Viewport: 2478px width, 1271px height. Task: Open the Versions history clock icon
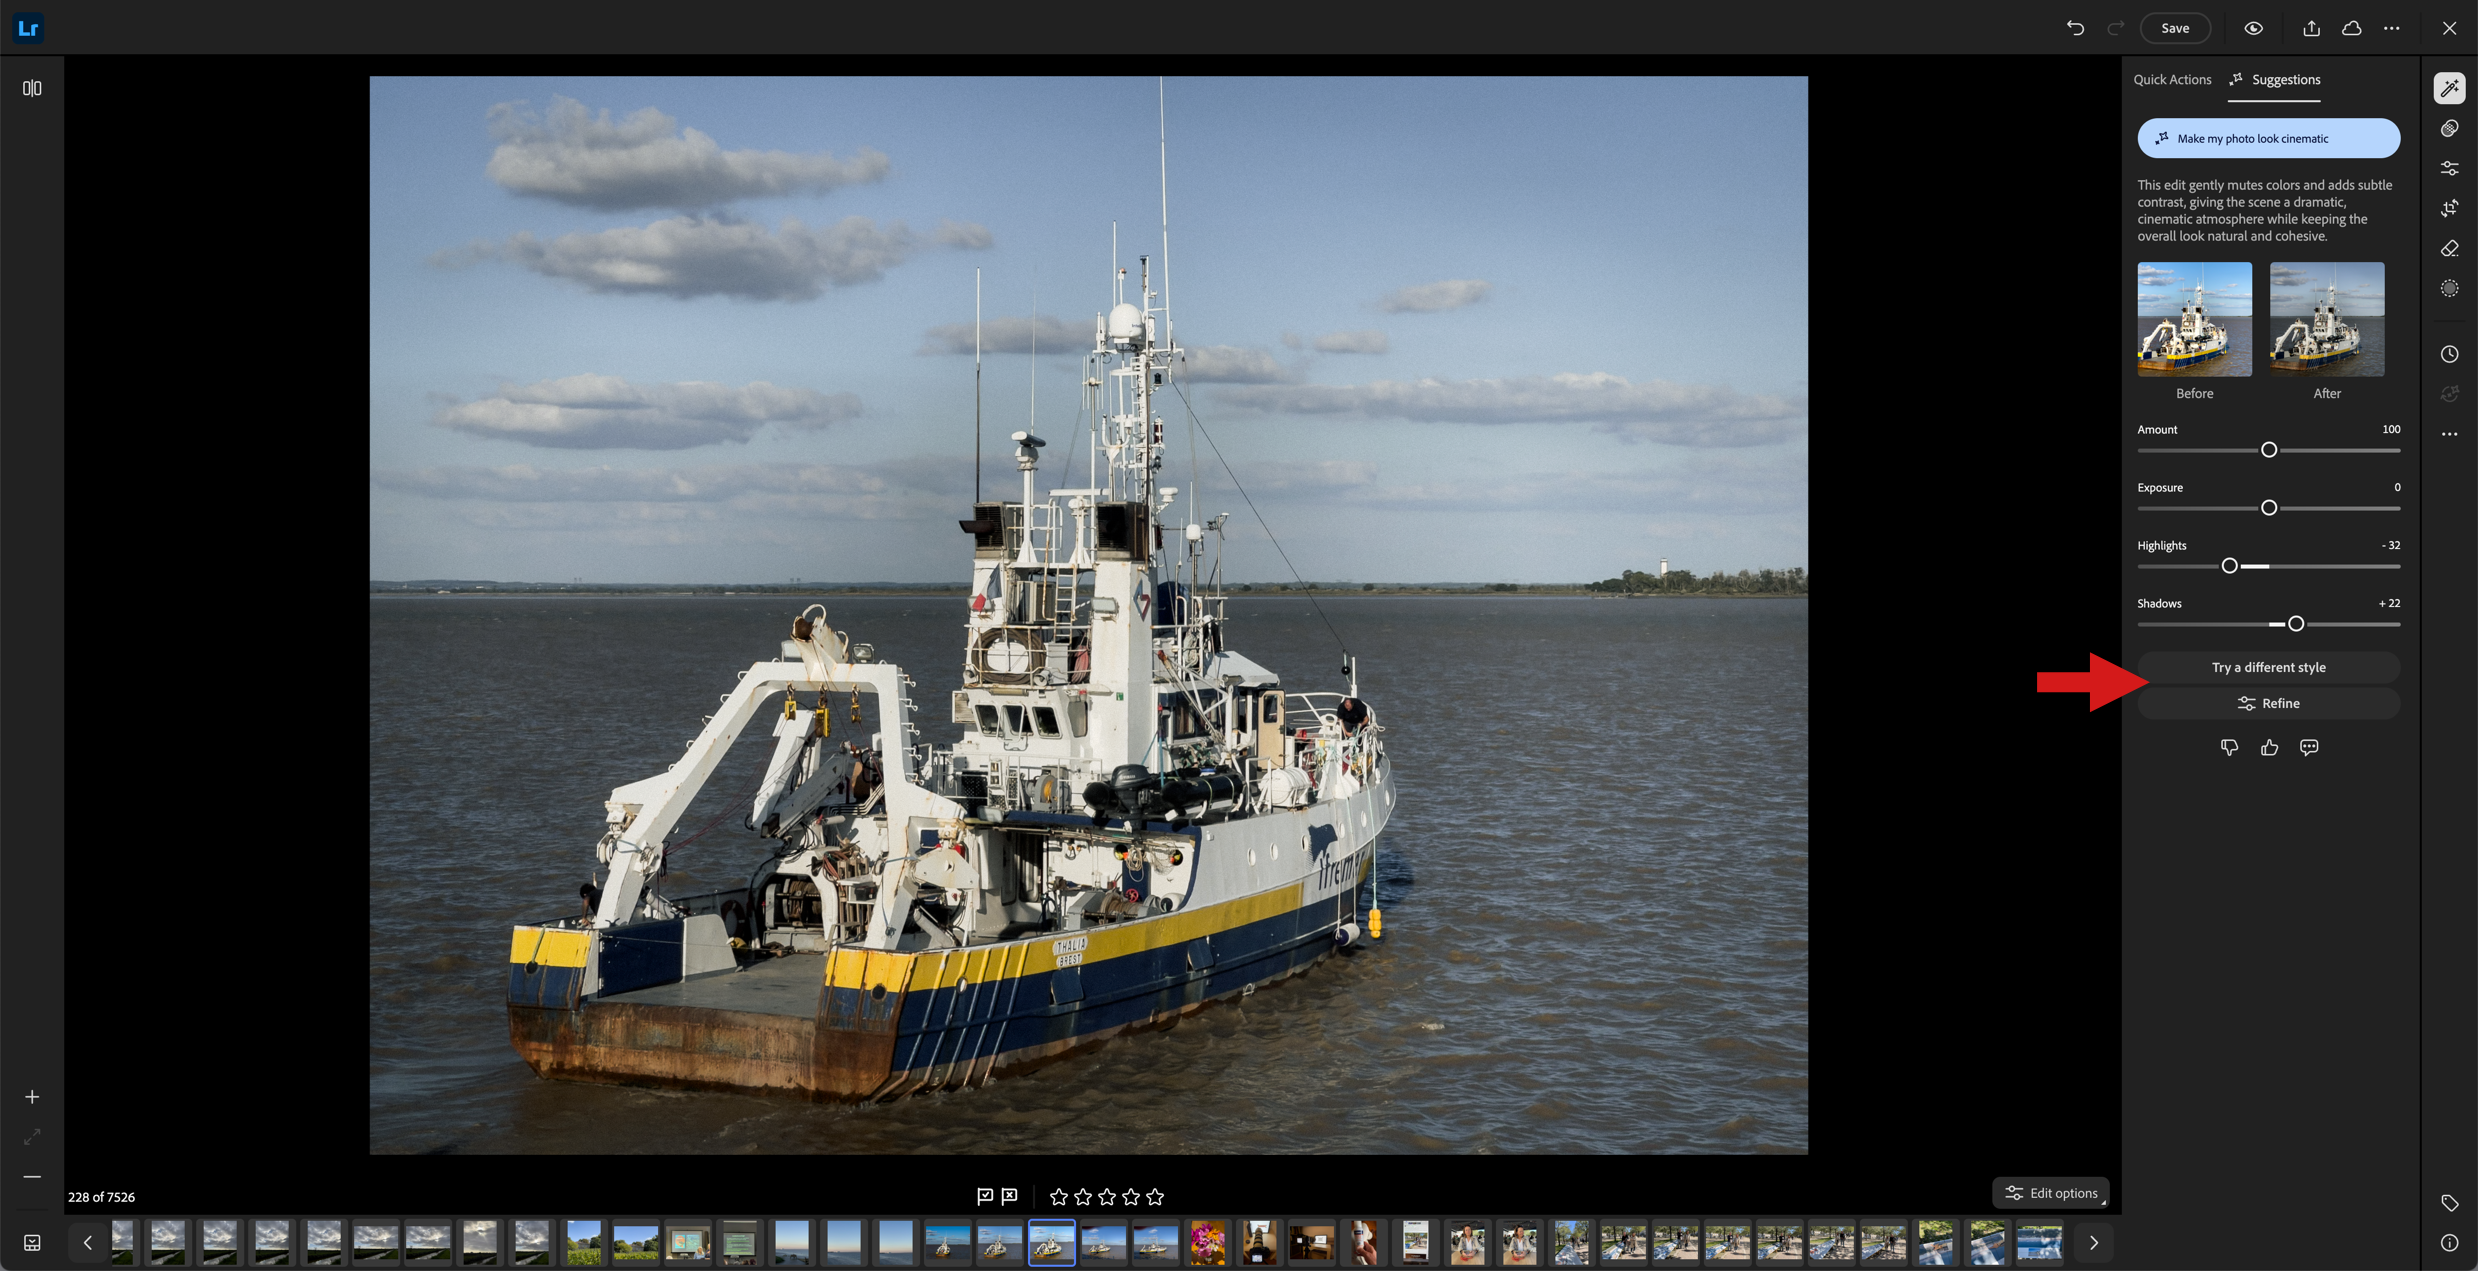(2449, 354)
